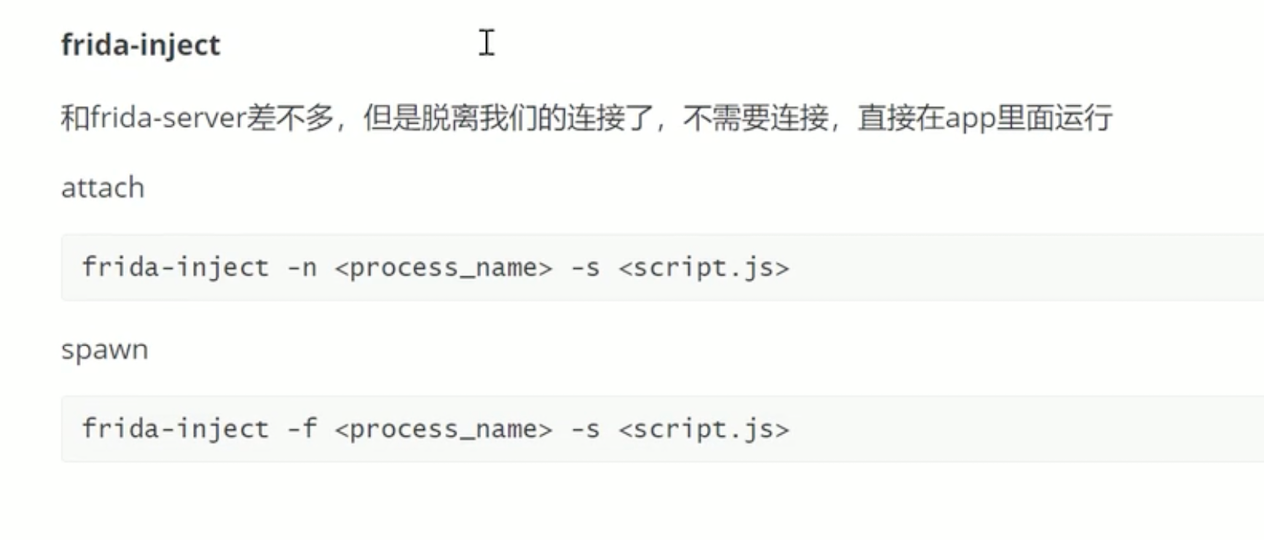Screen dimensions: 1264x540
Task: Click <process_name> in the spawn command
Action: (x=443, y=429)
